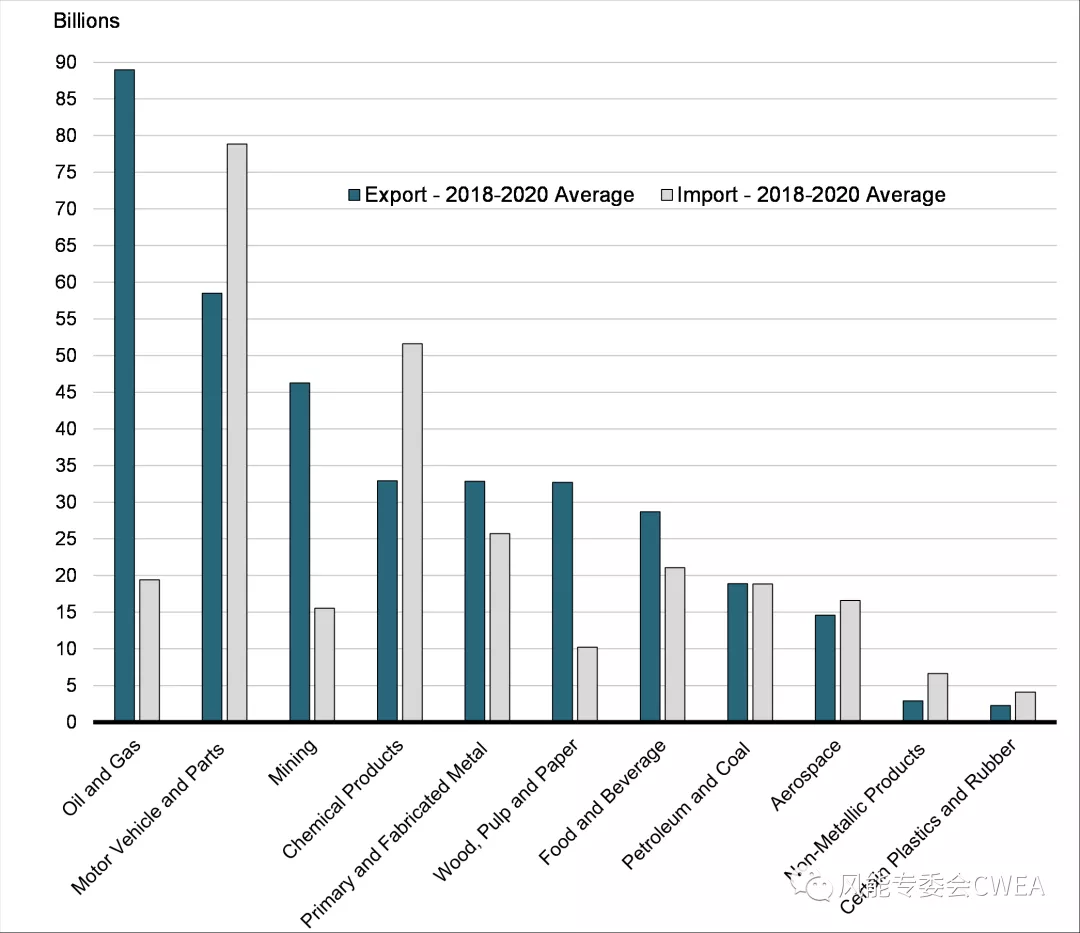Click the Motor Vehicle and Parts import bar
This screenshot has height=933, width=1080.
237,432
